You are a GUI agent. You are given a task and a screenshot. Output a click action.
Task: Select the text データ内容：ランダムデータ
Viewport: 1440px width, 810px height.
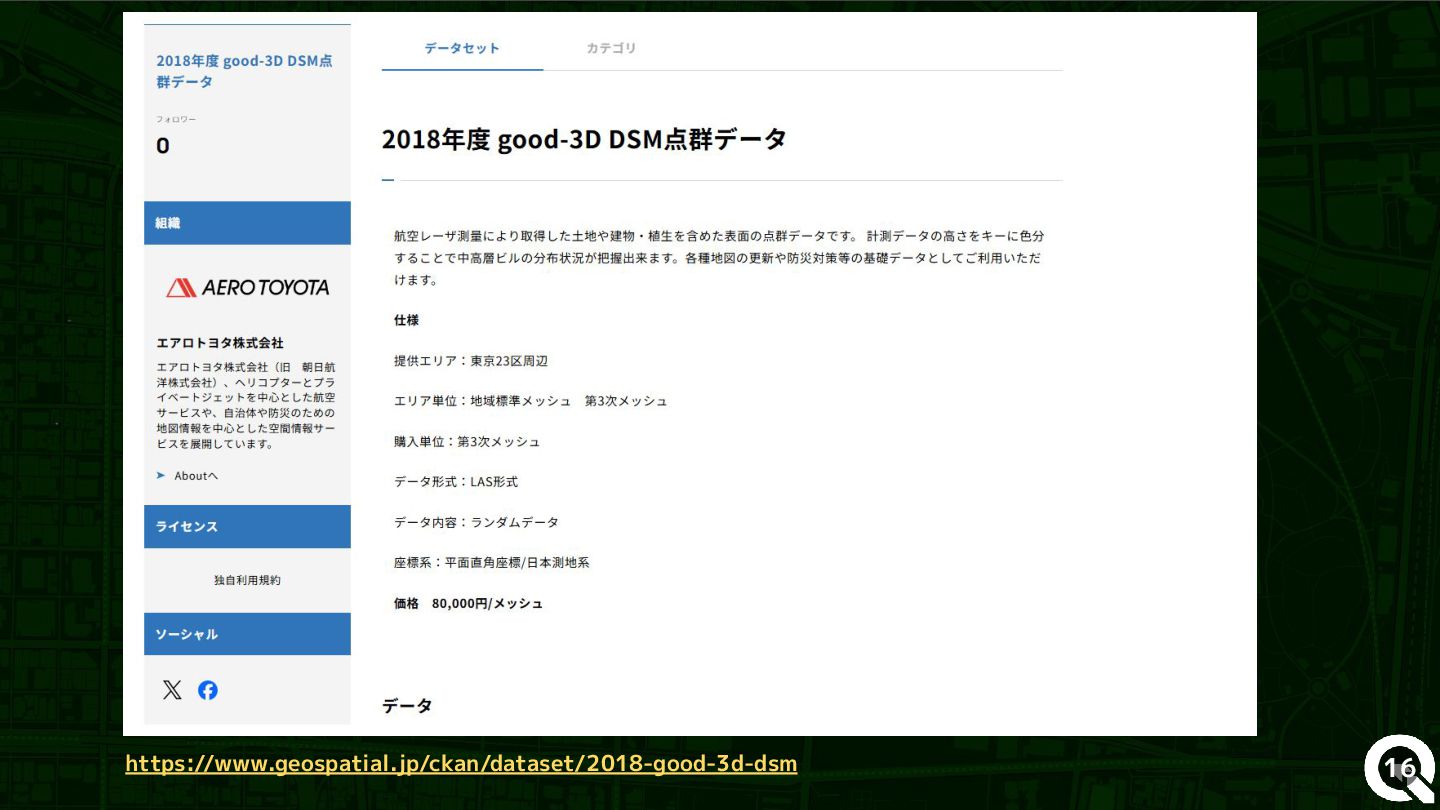pos(476,522)
